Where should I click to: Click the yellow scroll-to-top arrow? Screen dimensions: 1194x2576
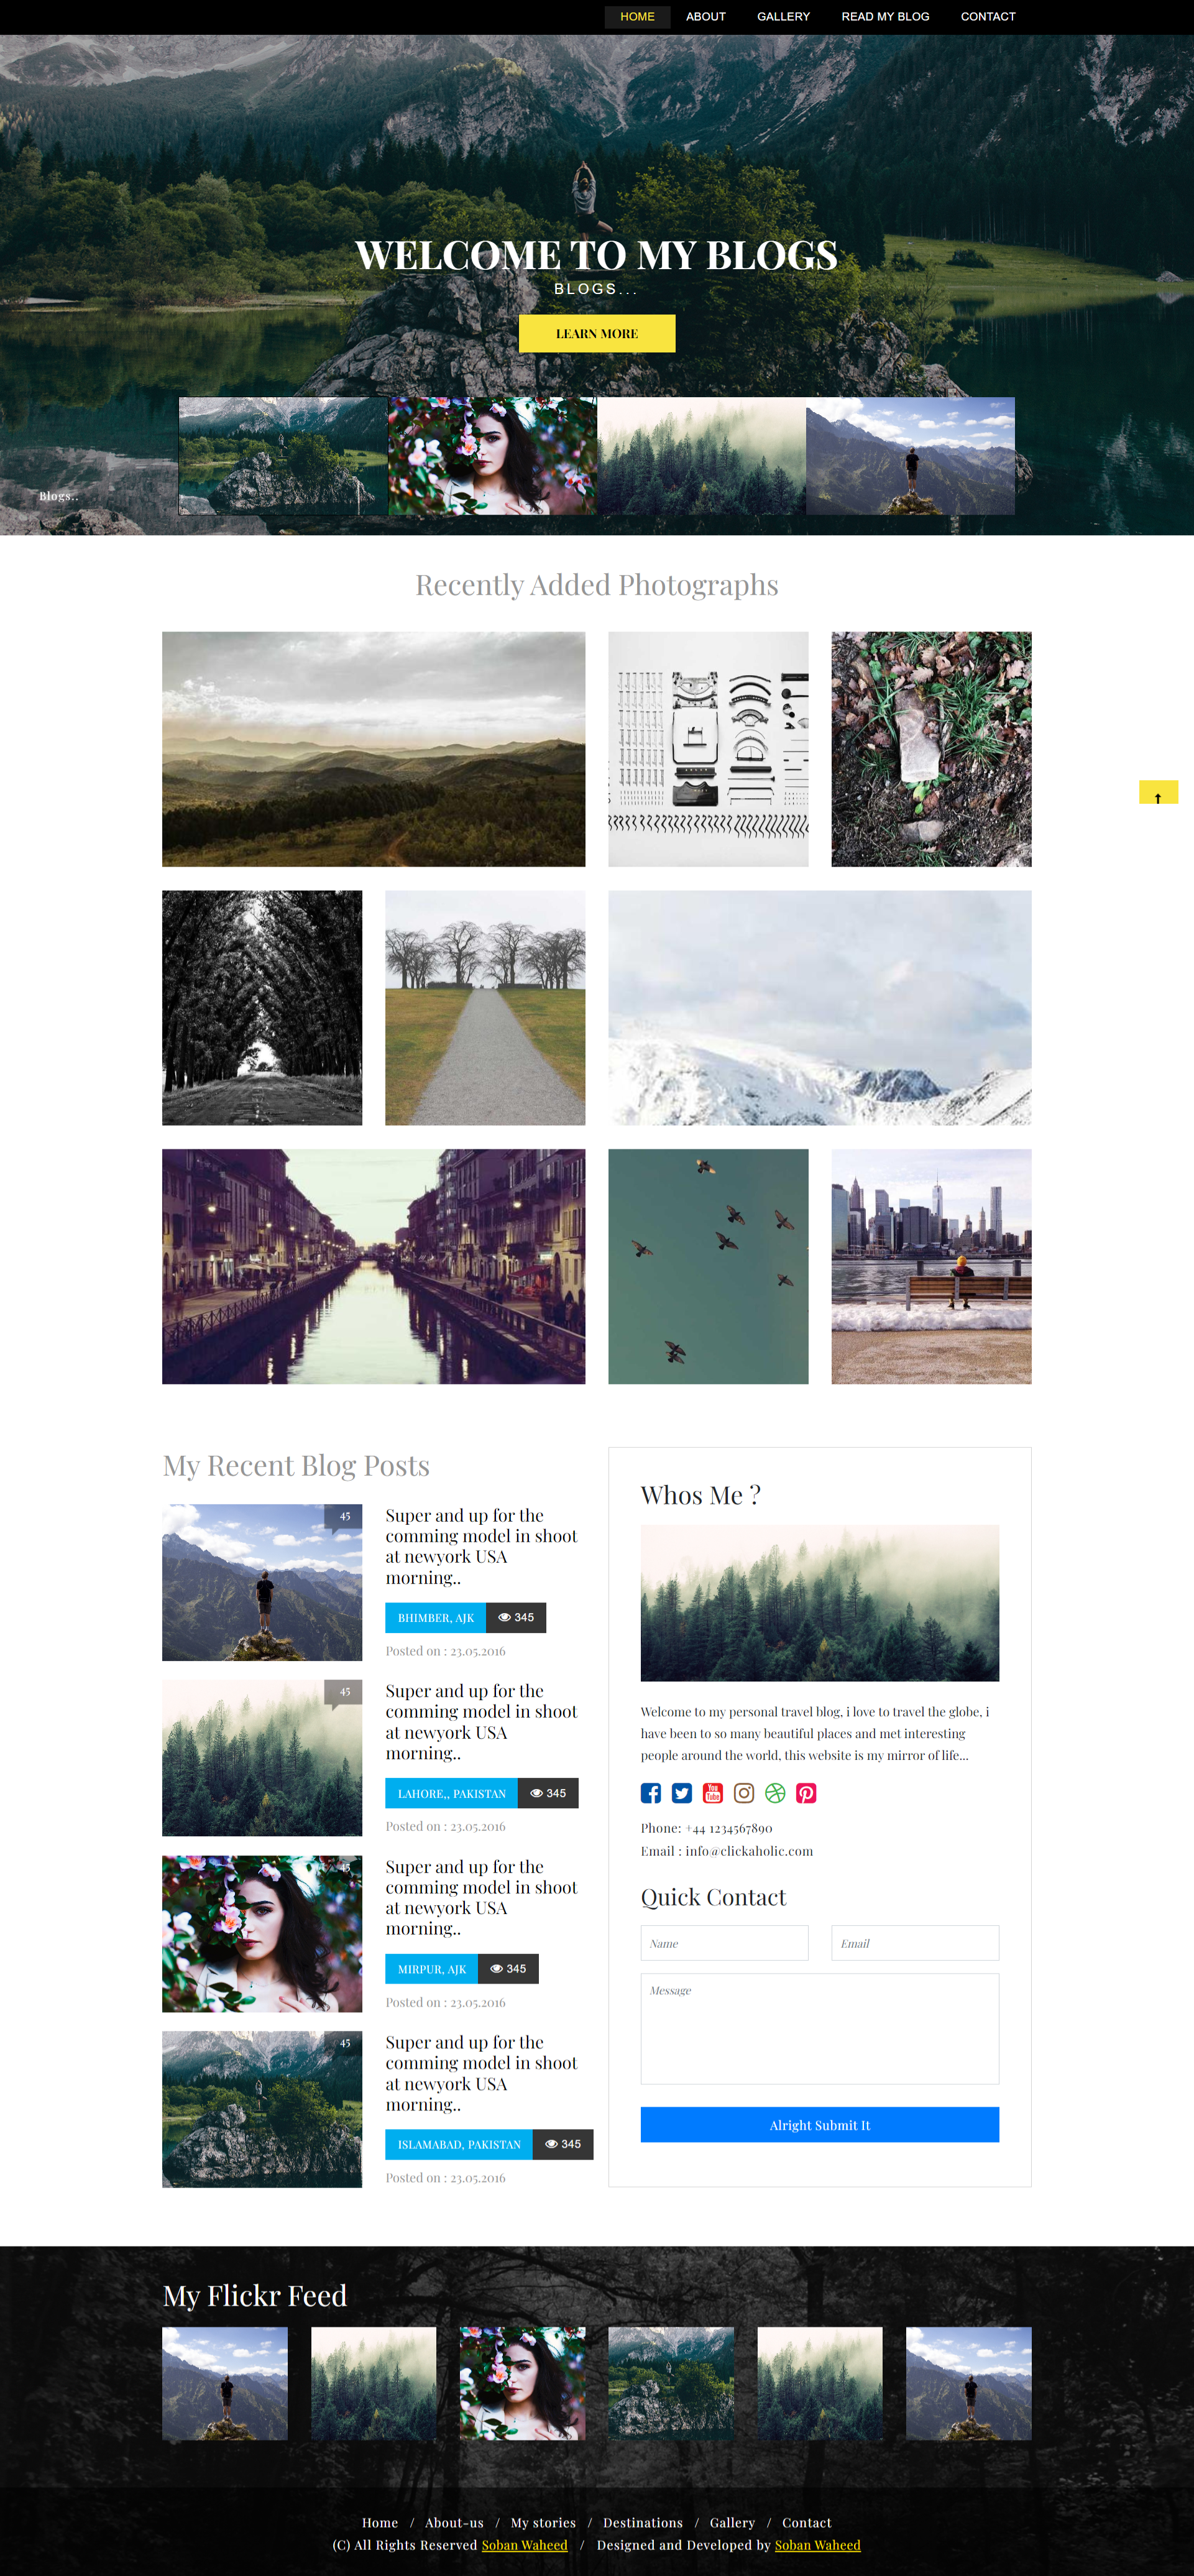(x=1158, y=792)
